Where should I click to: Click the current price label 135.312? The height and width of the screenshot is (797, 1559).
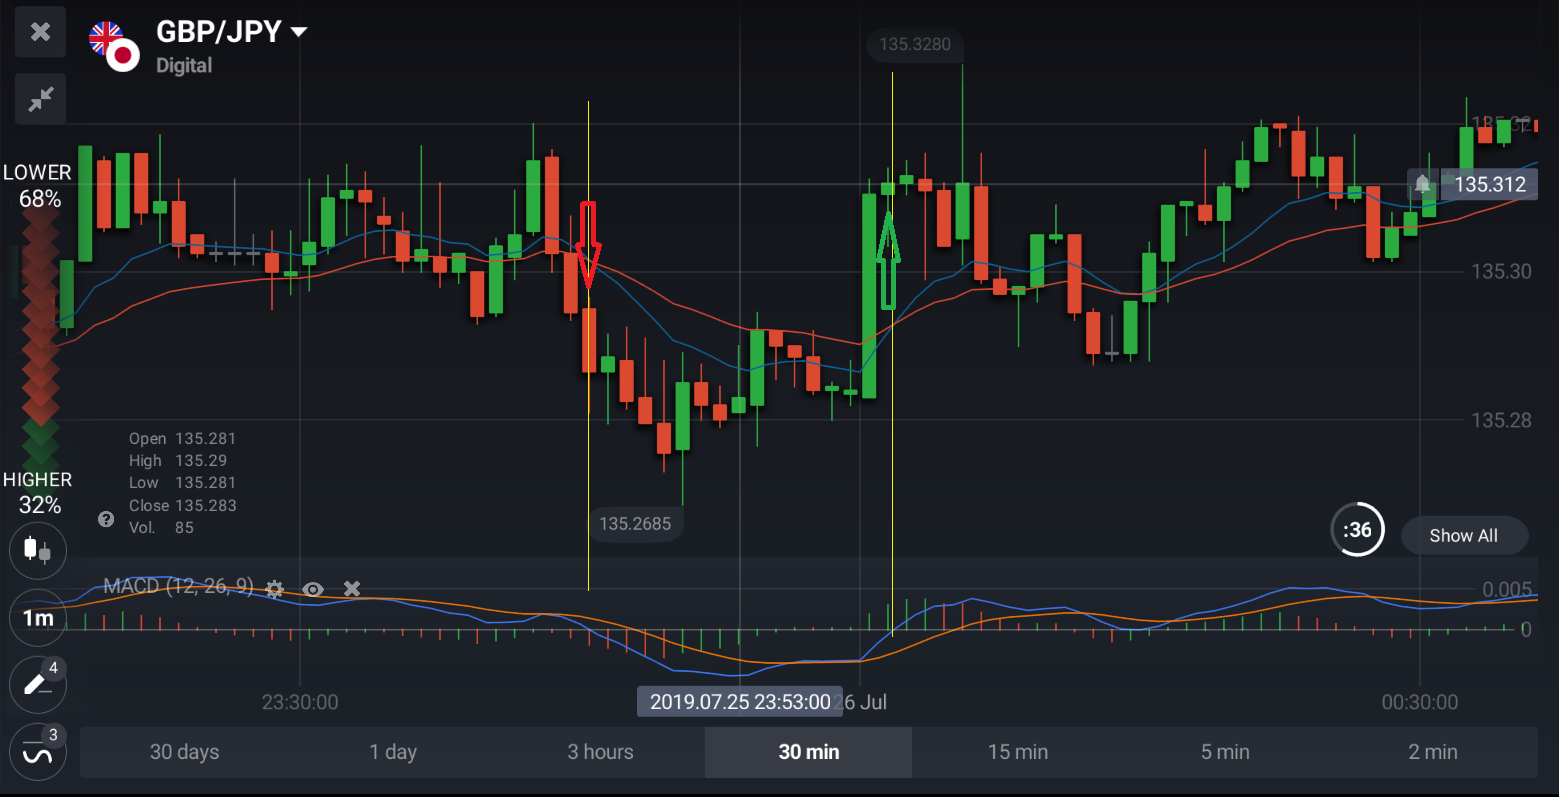[x=1490, y=184]
